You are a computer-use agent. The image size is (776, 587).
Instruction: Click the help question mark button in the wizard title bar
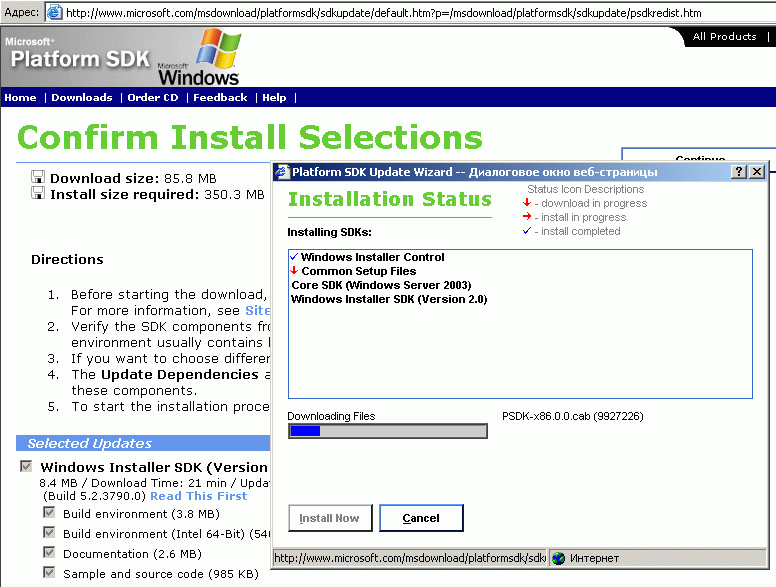point(739,172)
